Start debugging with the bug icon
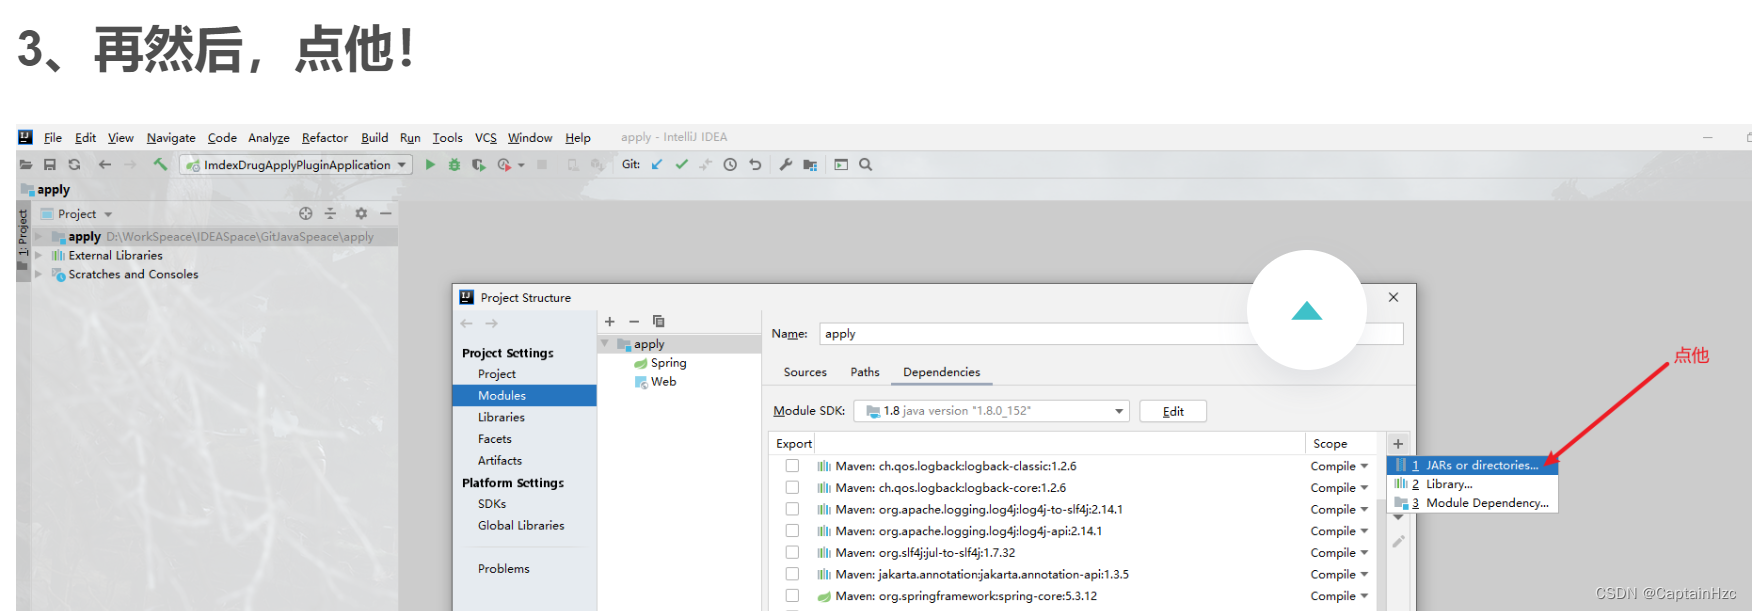 click(454, 165)
